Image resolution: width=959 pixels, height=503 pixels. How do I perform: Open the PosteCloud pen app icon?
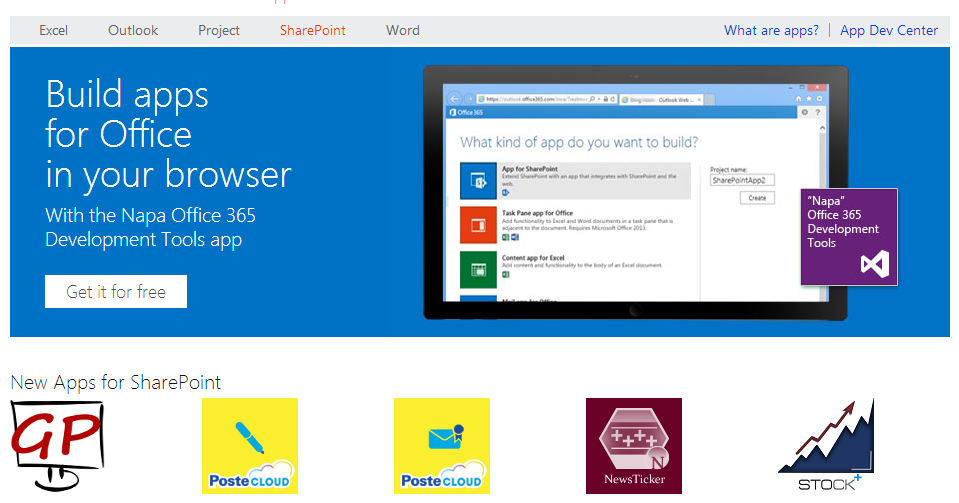pyautogui.click(x=250, y=446)
